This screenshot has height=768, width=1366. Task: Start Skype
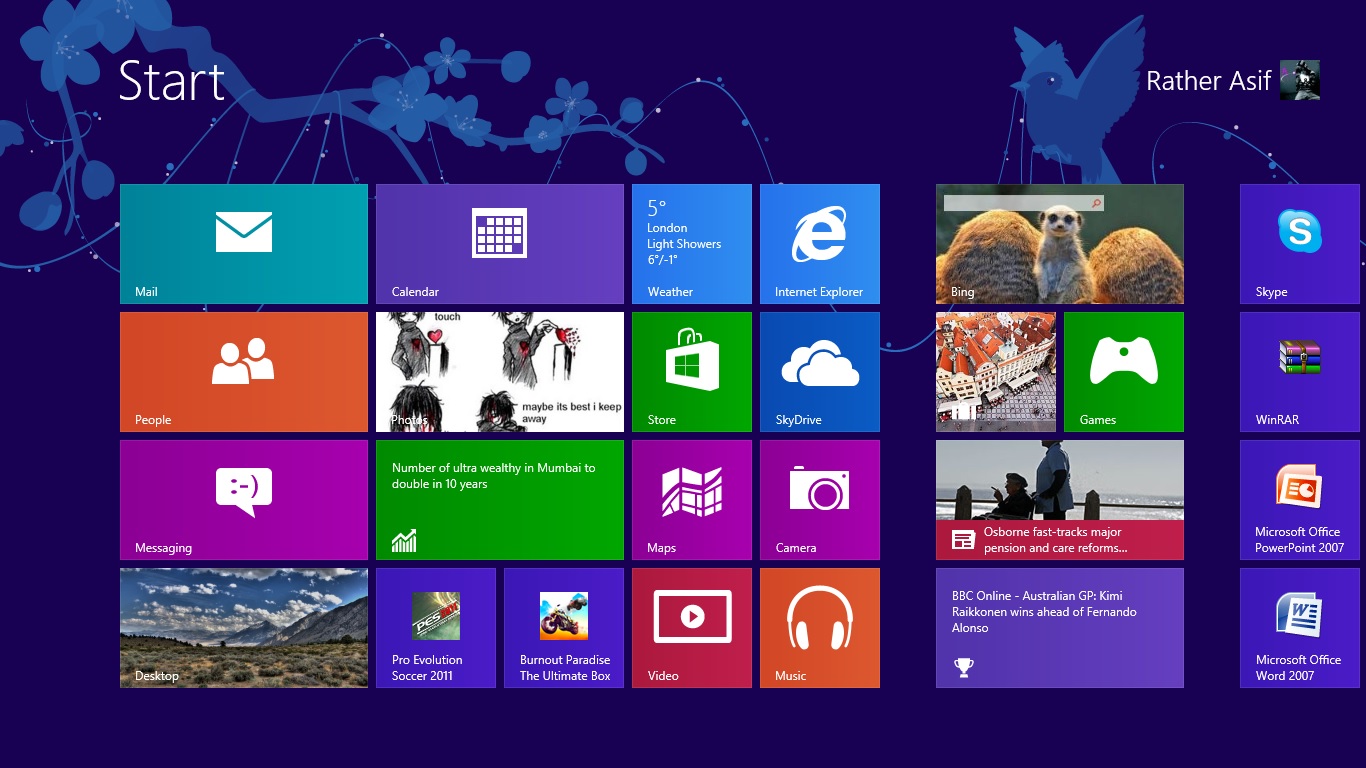pos(1299,243)
